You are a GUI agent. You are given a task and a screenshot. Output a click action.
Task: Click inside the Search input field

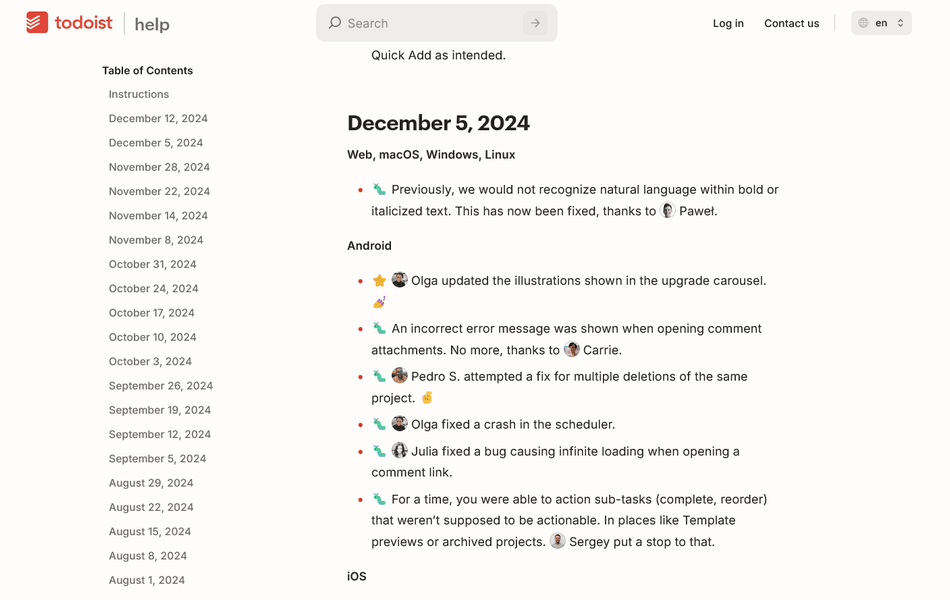click(x=420, y=22)
